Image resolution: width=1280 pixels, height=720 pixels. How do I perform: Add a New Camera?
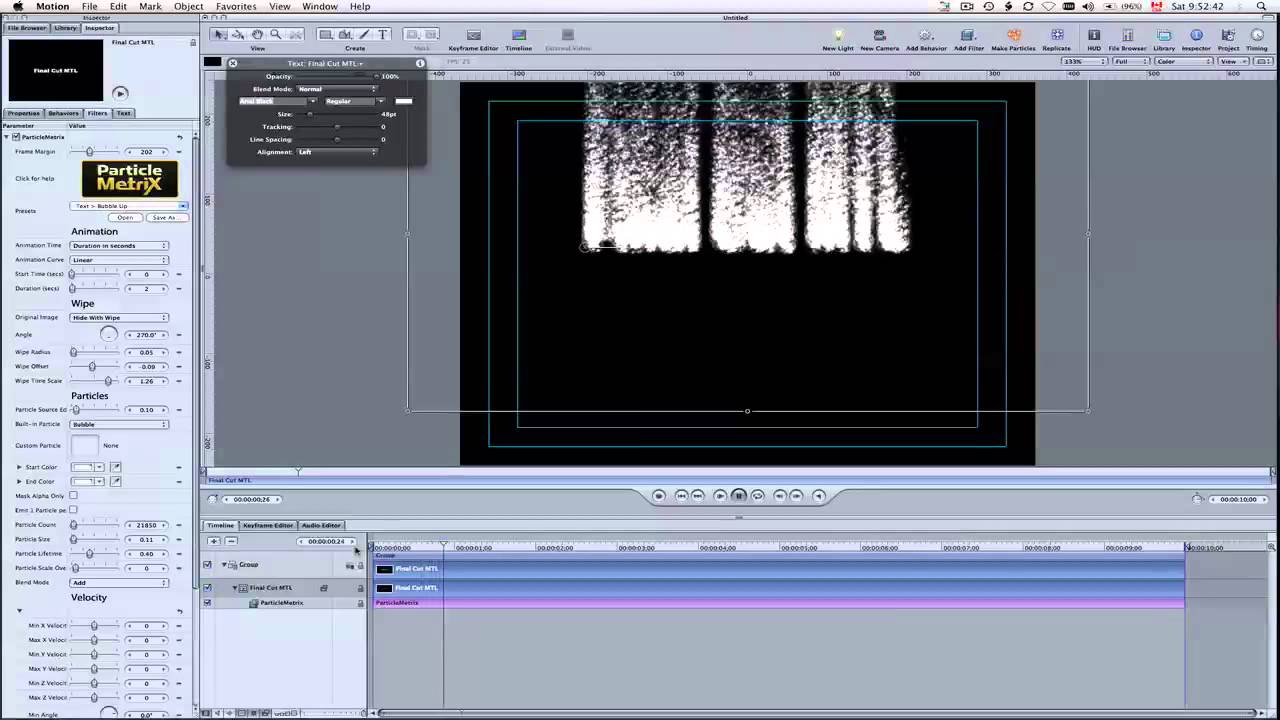880,39
